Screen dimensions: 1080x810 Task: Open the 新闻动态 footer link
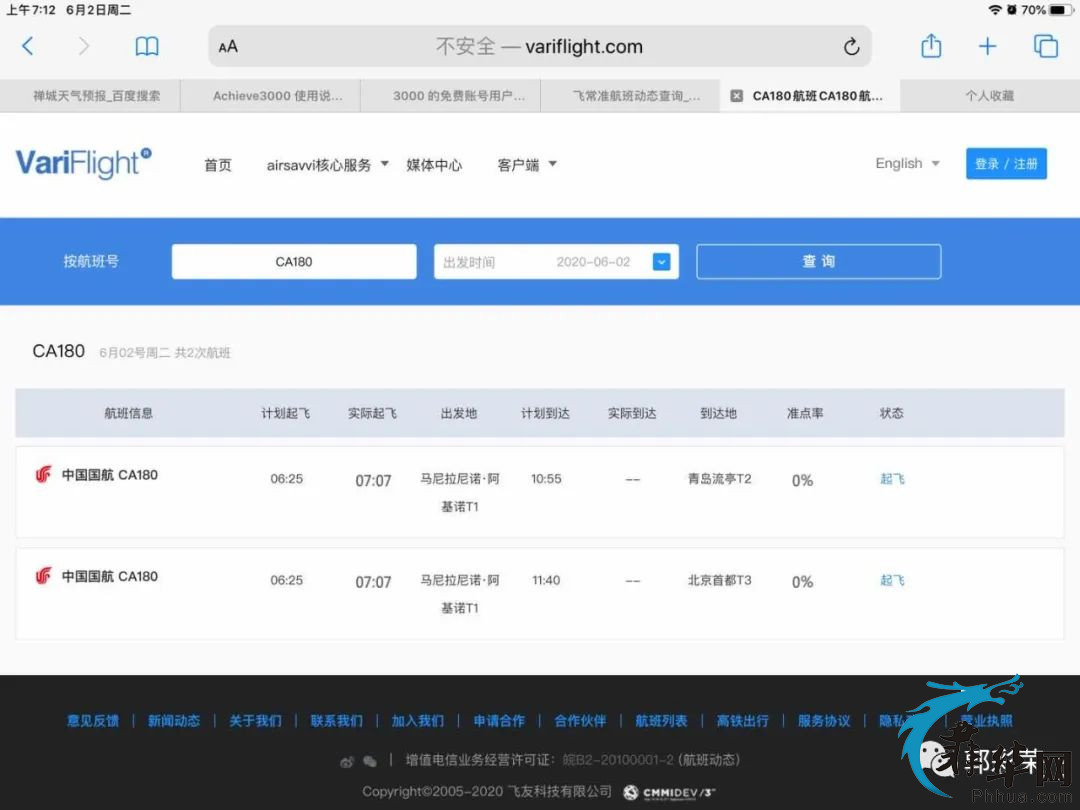pos(174,721)
